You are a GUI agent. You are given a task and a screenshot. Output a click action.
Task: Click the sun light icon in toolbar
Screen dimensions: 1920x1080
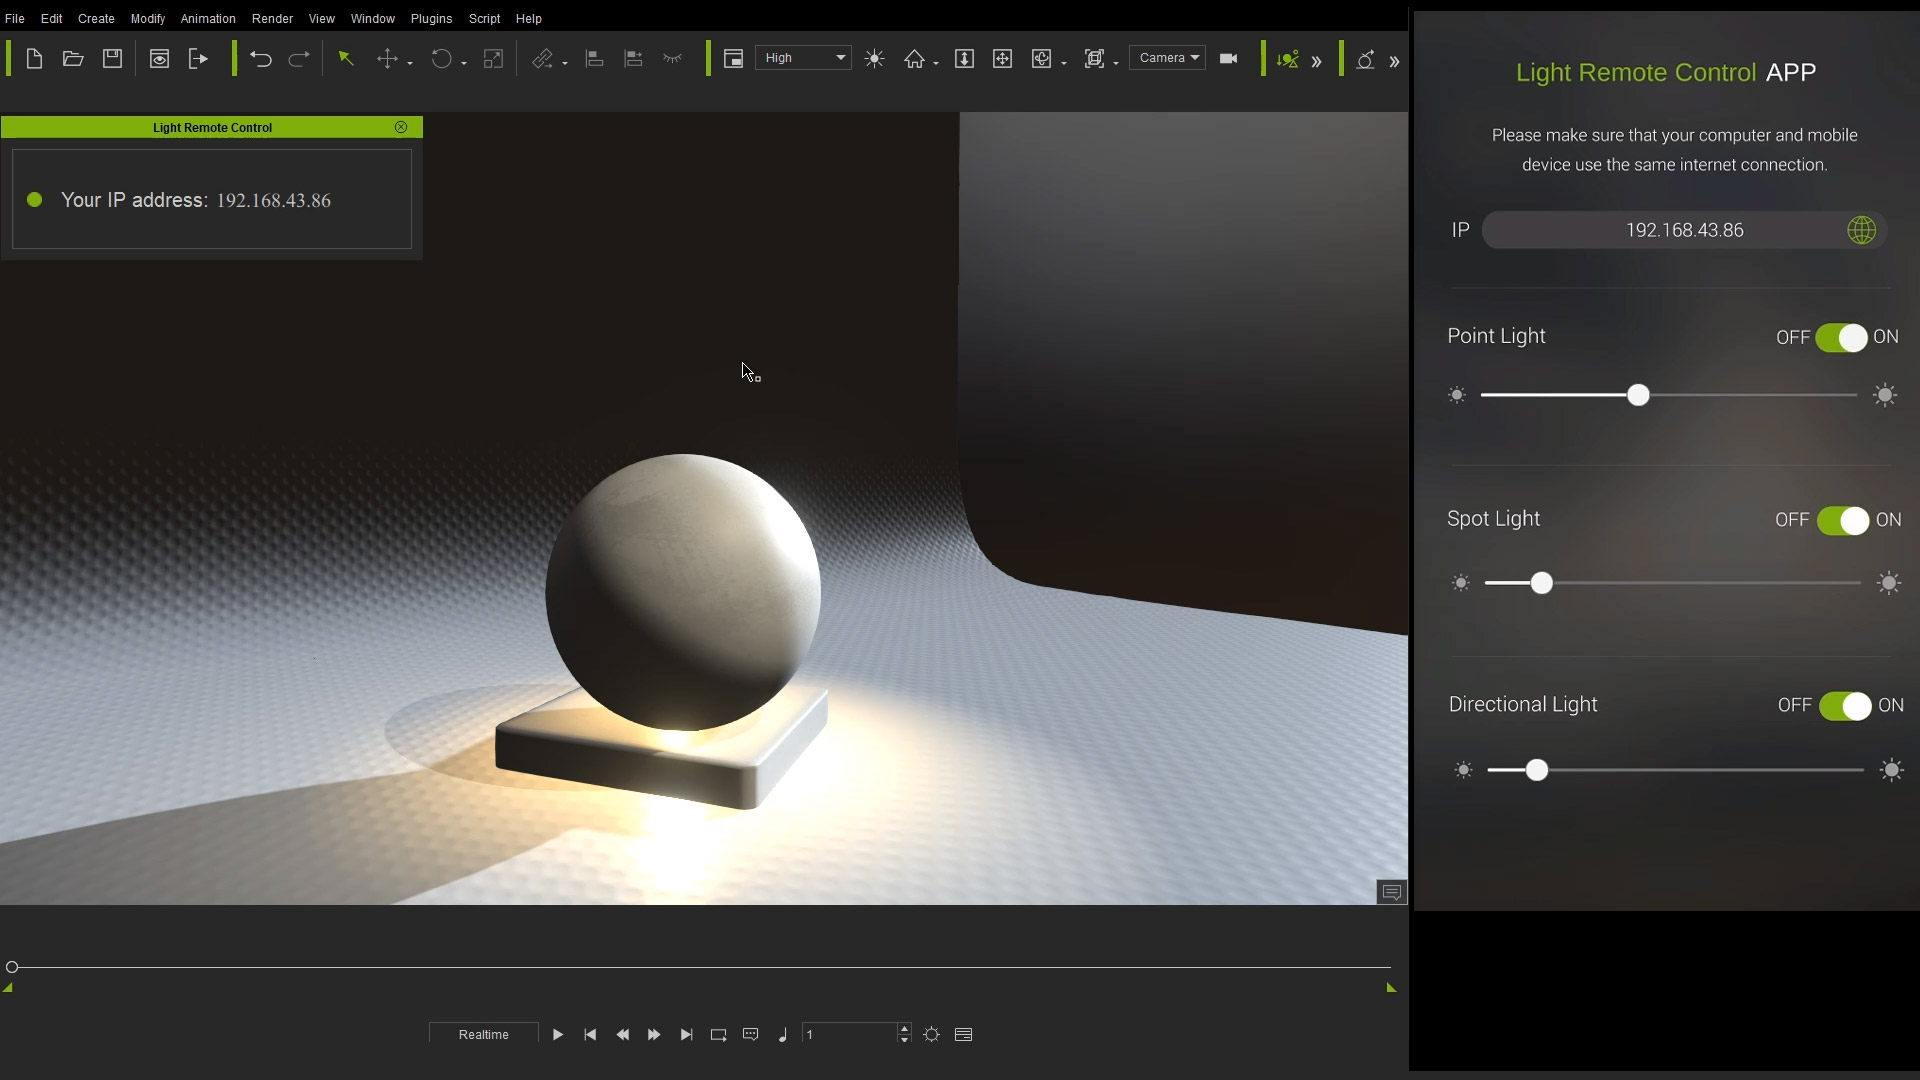pos(875,59)
